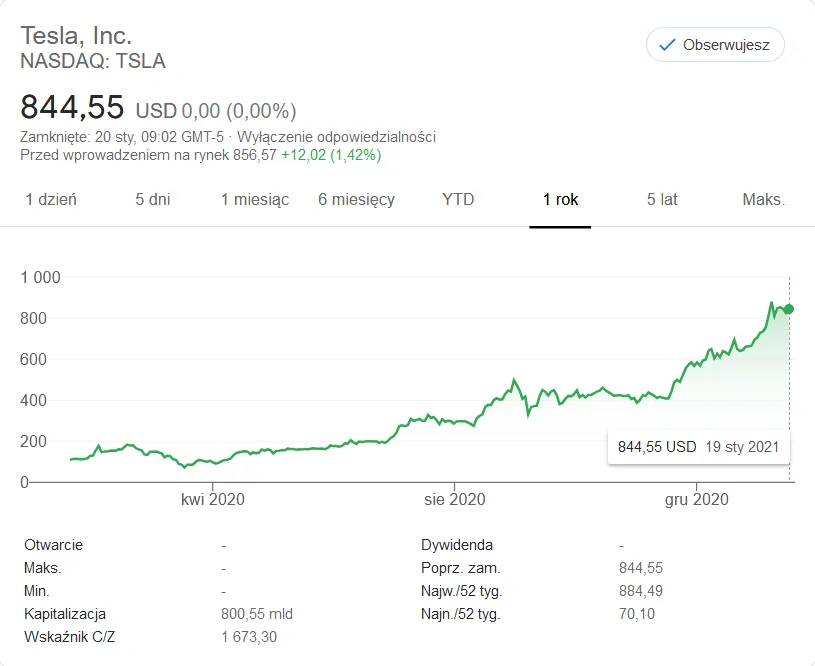The image size is (815, 666).
Task: Click the checkmark icon in Obserwujesz
Action: (667, 45)
